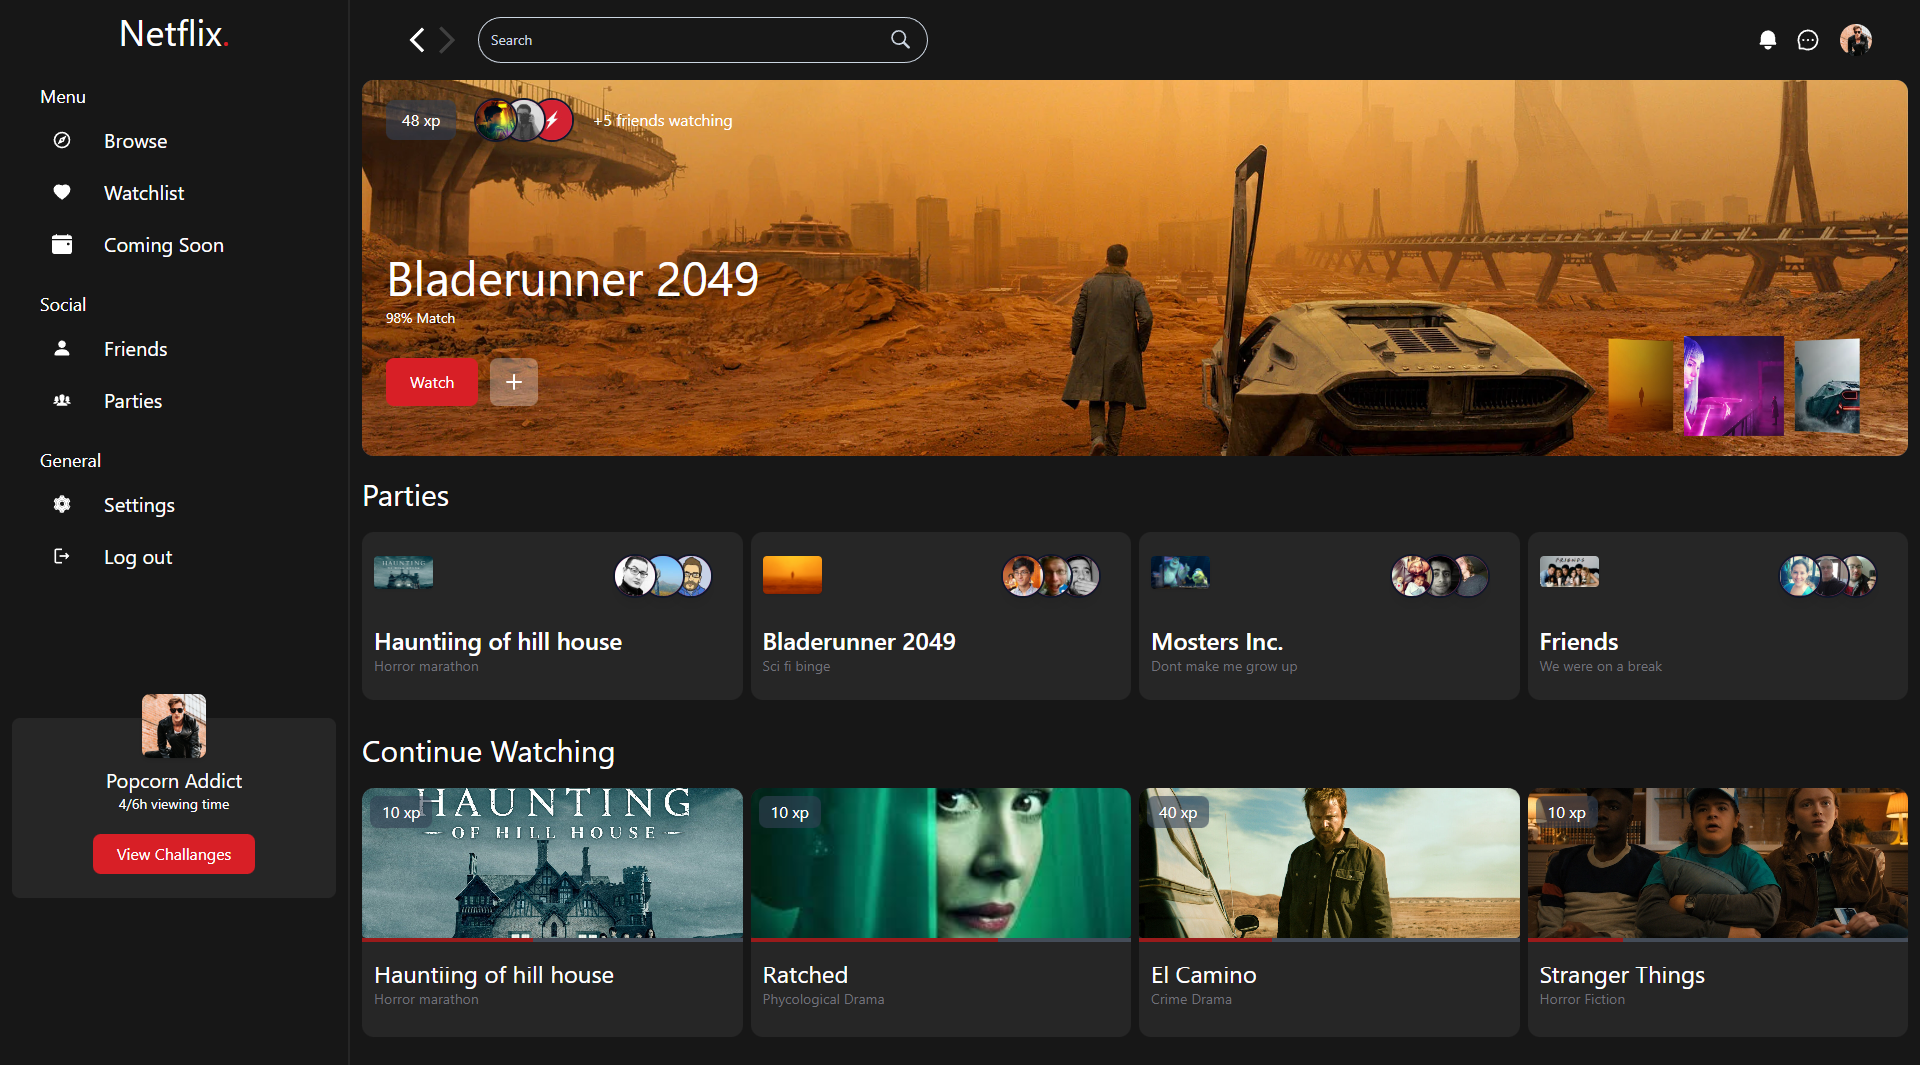Click the Settings gear icon
Screen dimensions: 1920x1065
62,504
